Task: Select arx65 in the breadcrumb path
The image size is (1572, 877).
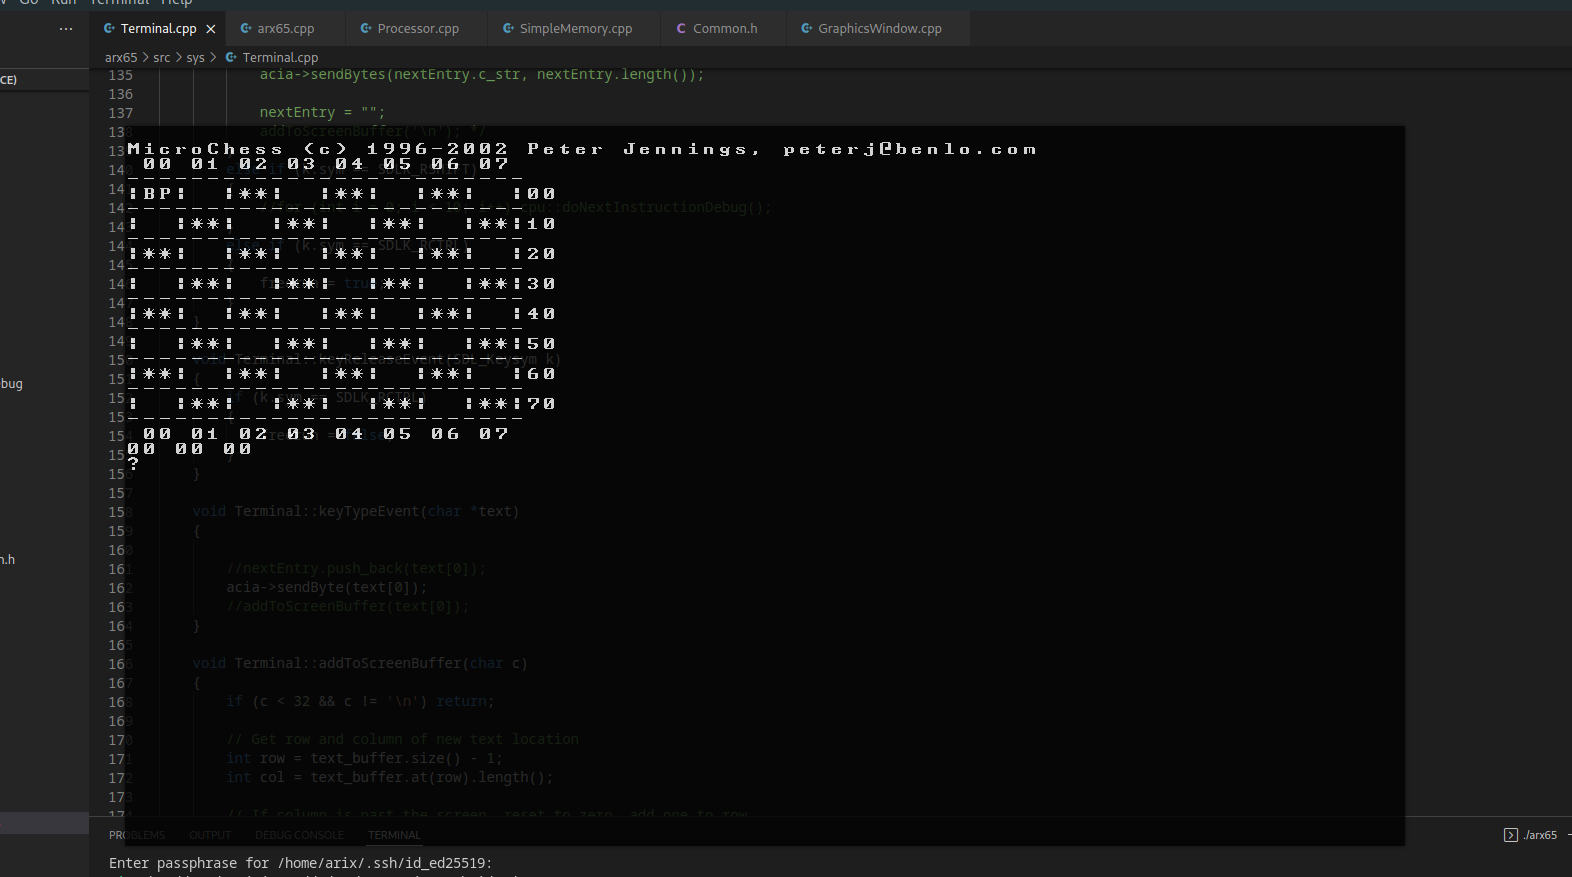Action: (121, 58)
